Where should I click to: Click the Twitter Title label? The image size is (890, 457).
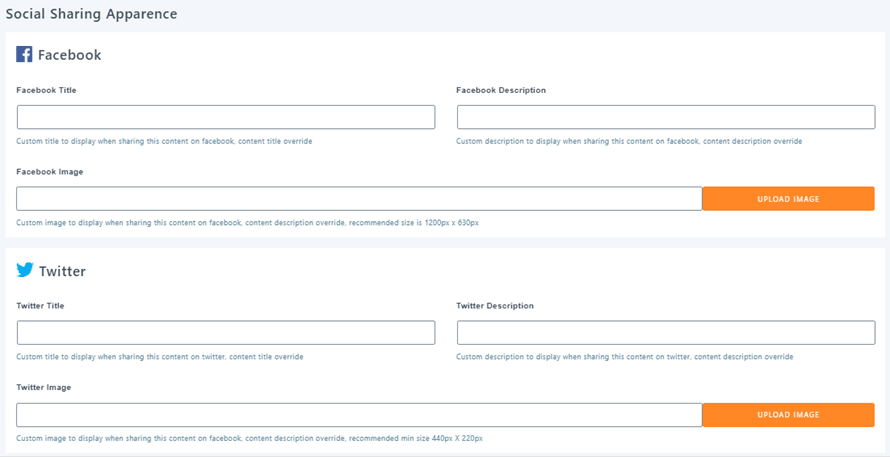(41, 306)
